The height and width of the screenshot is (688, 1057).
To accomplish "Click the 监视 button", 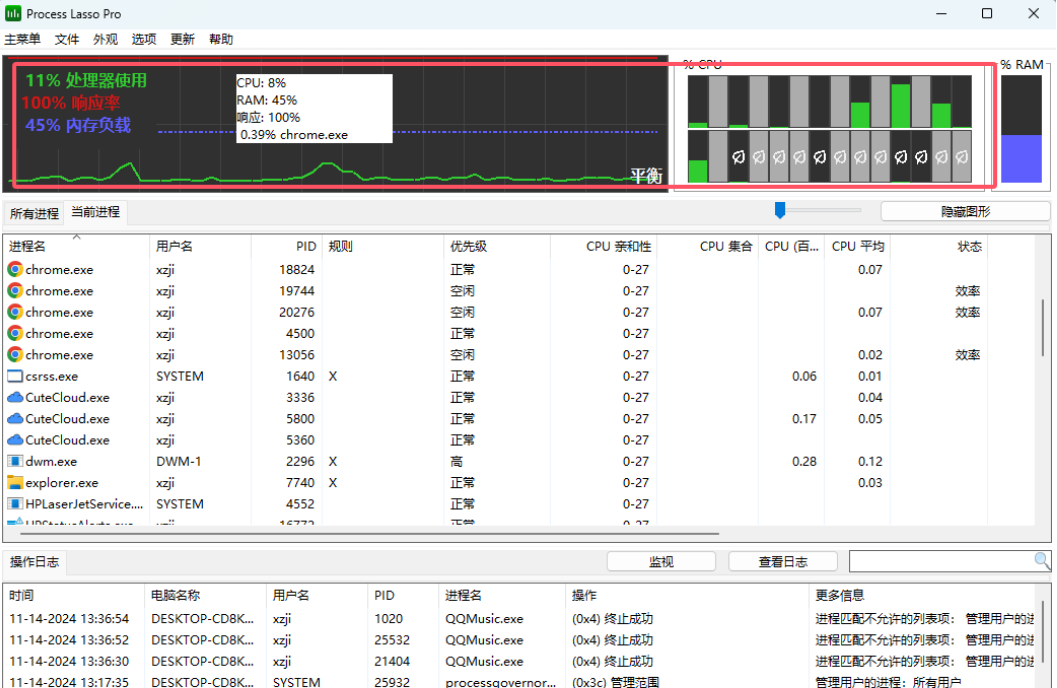I will point(661,562).
